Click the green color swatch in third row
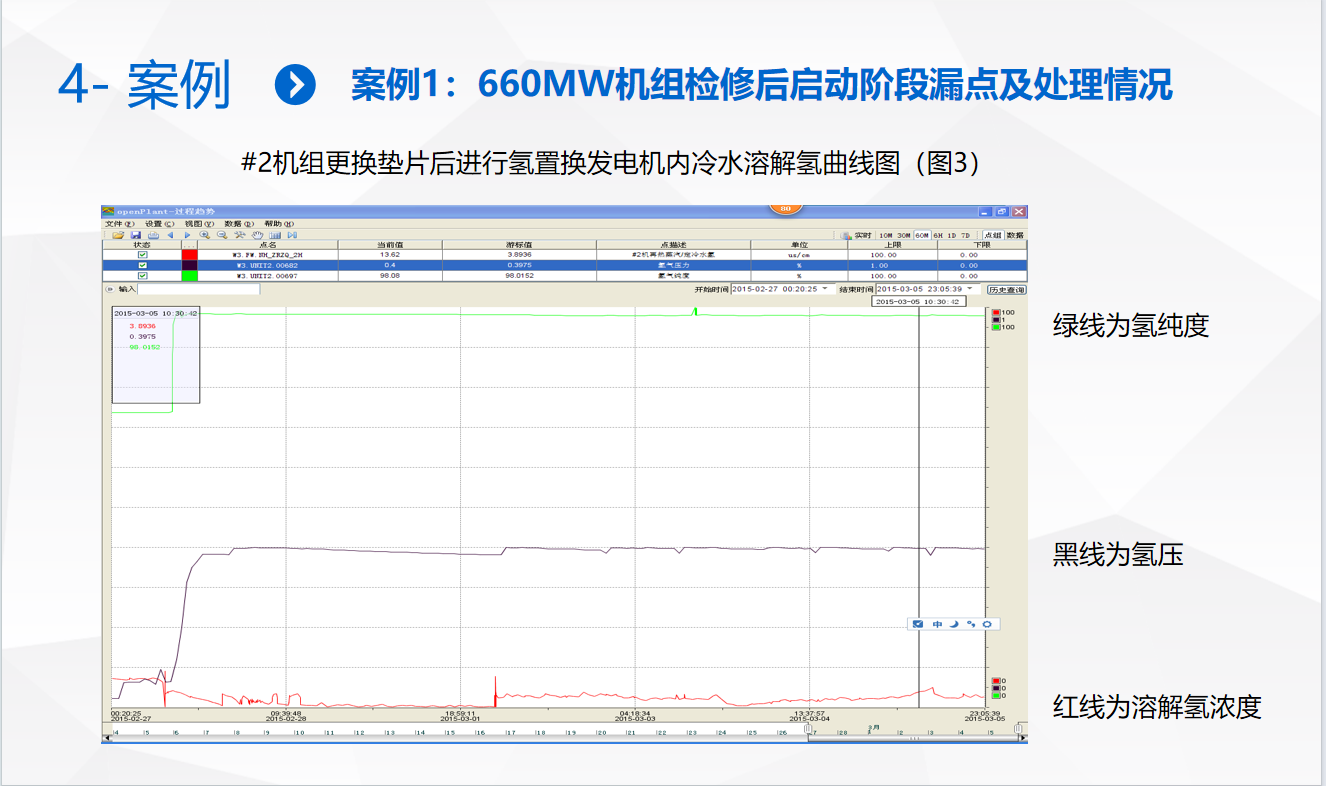Viewport: 1326px width, 786px height. tap(189, 276)
